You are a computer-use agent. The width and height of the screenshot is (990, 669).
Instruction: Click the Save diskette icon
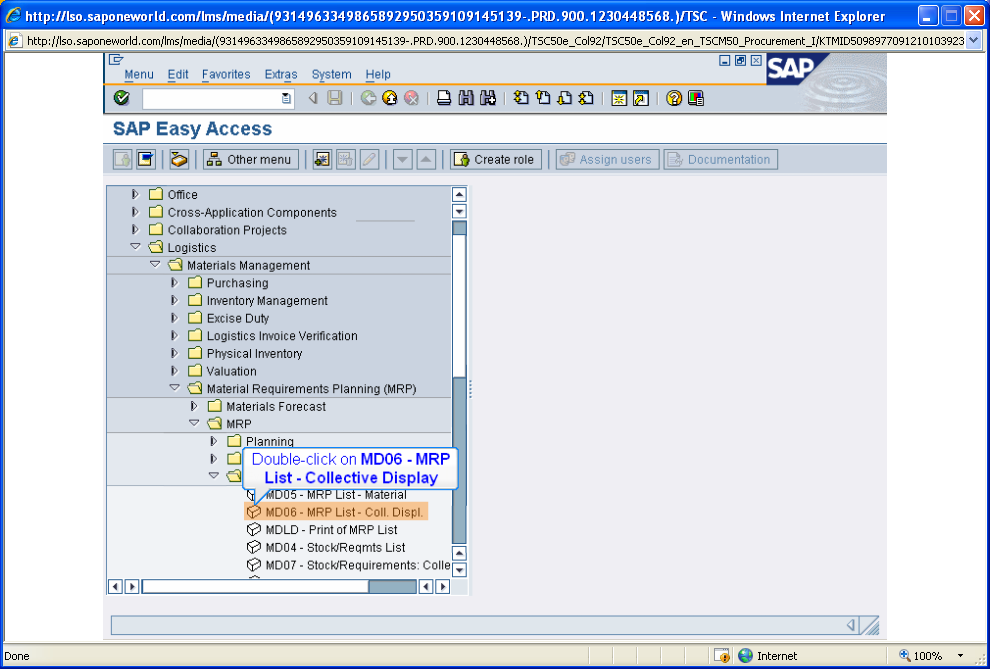(335, 98)
